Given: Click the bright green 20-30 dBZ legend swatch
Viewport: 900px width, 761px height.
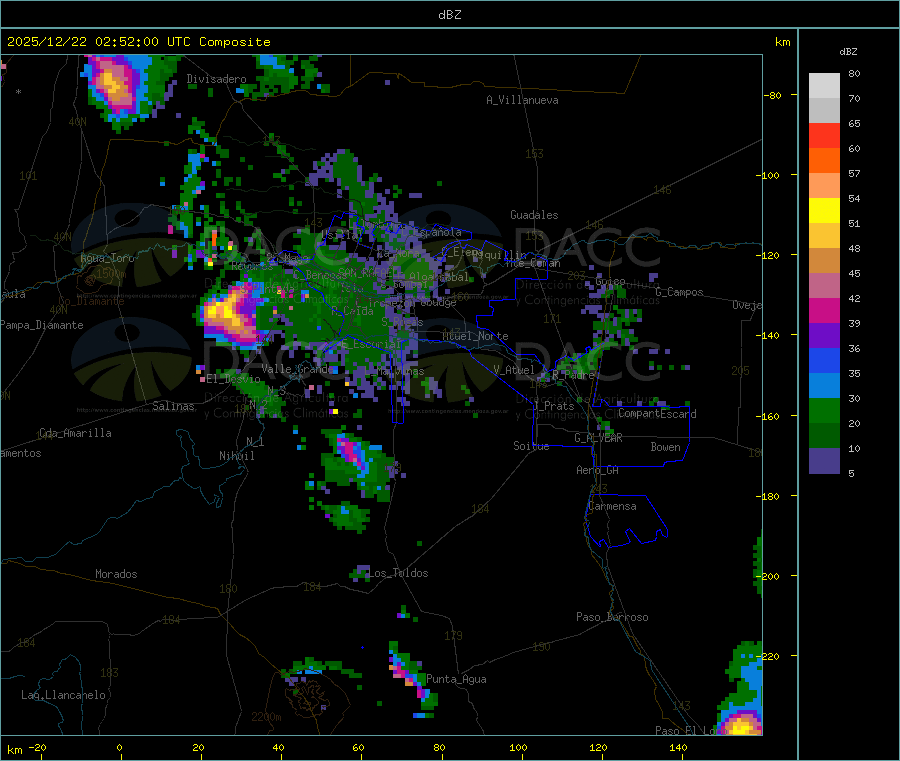Looking at the screenshot, I should 824,410.
